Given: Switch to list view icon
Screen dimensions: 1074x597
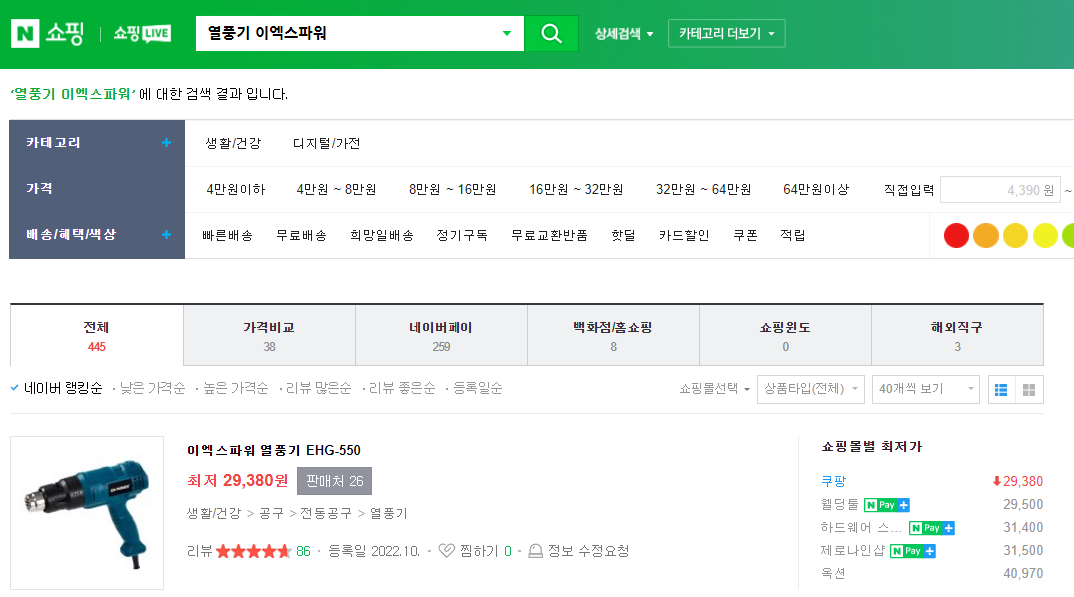Looking at the screenshot, I should (1001, 390).
